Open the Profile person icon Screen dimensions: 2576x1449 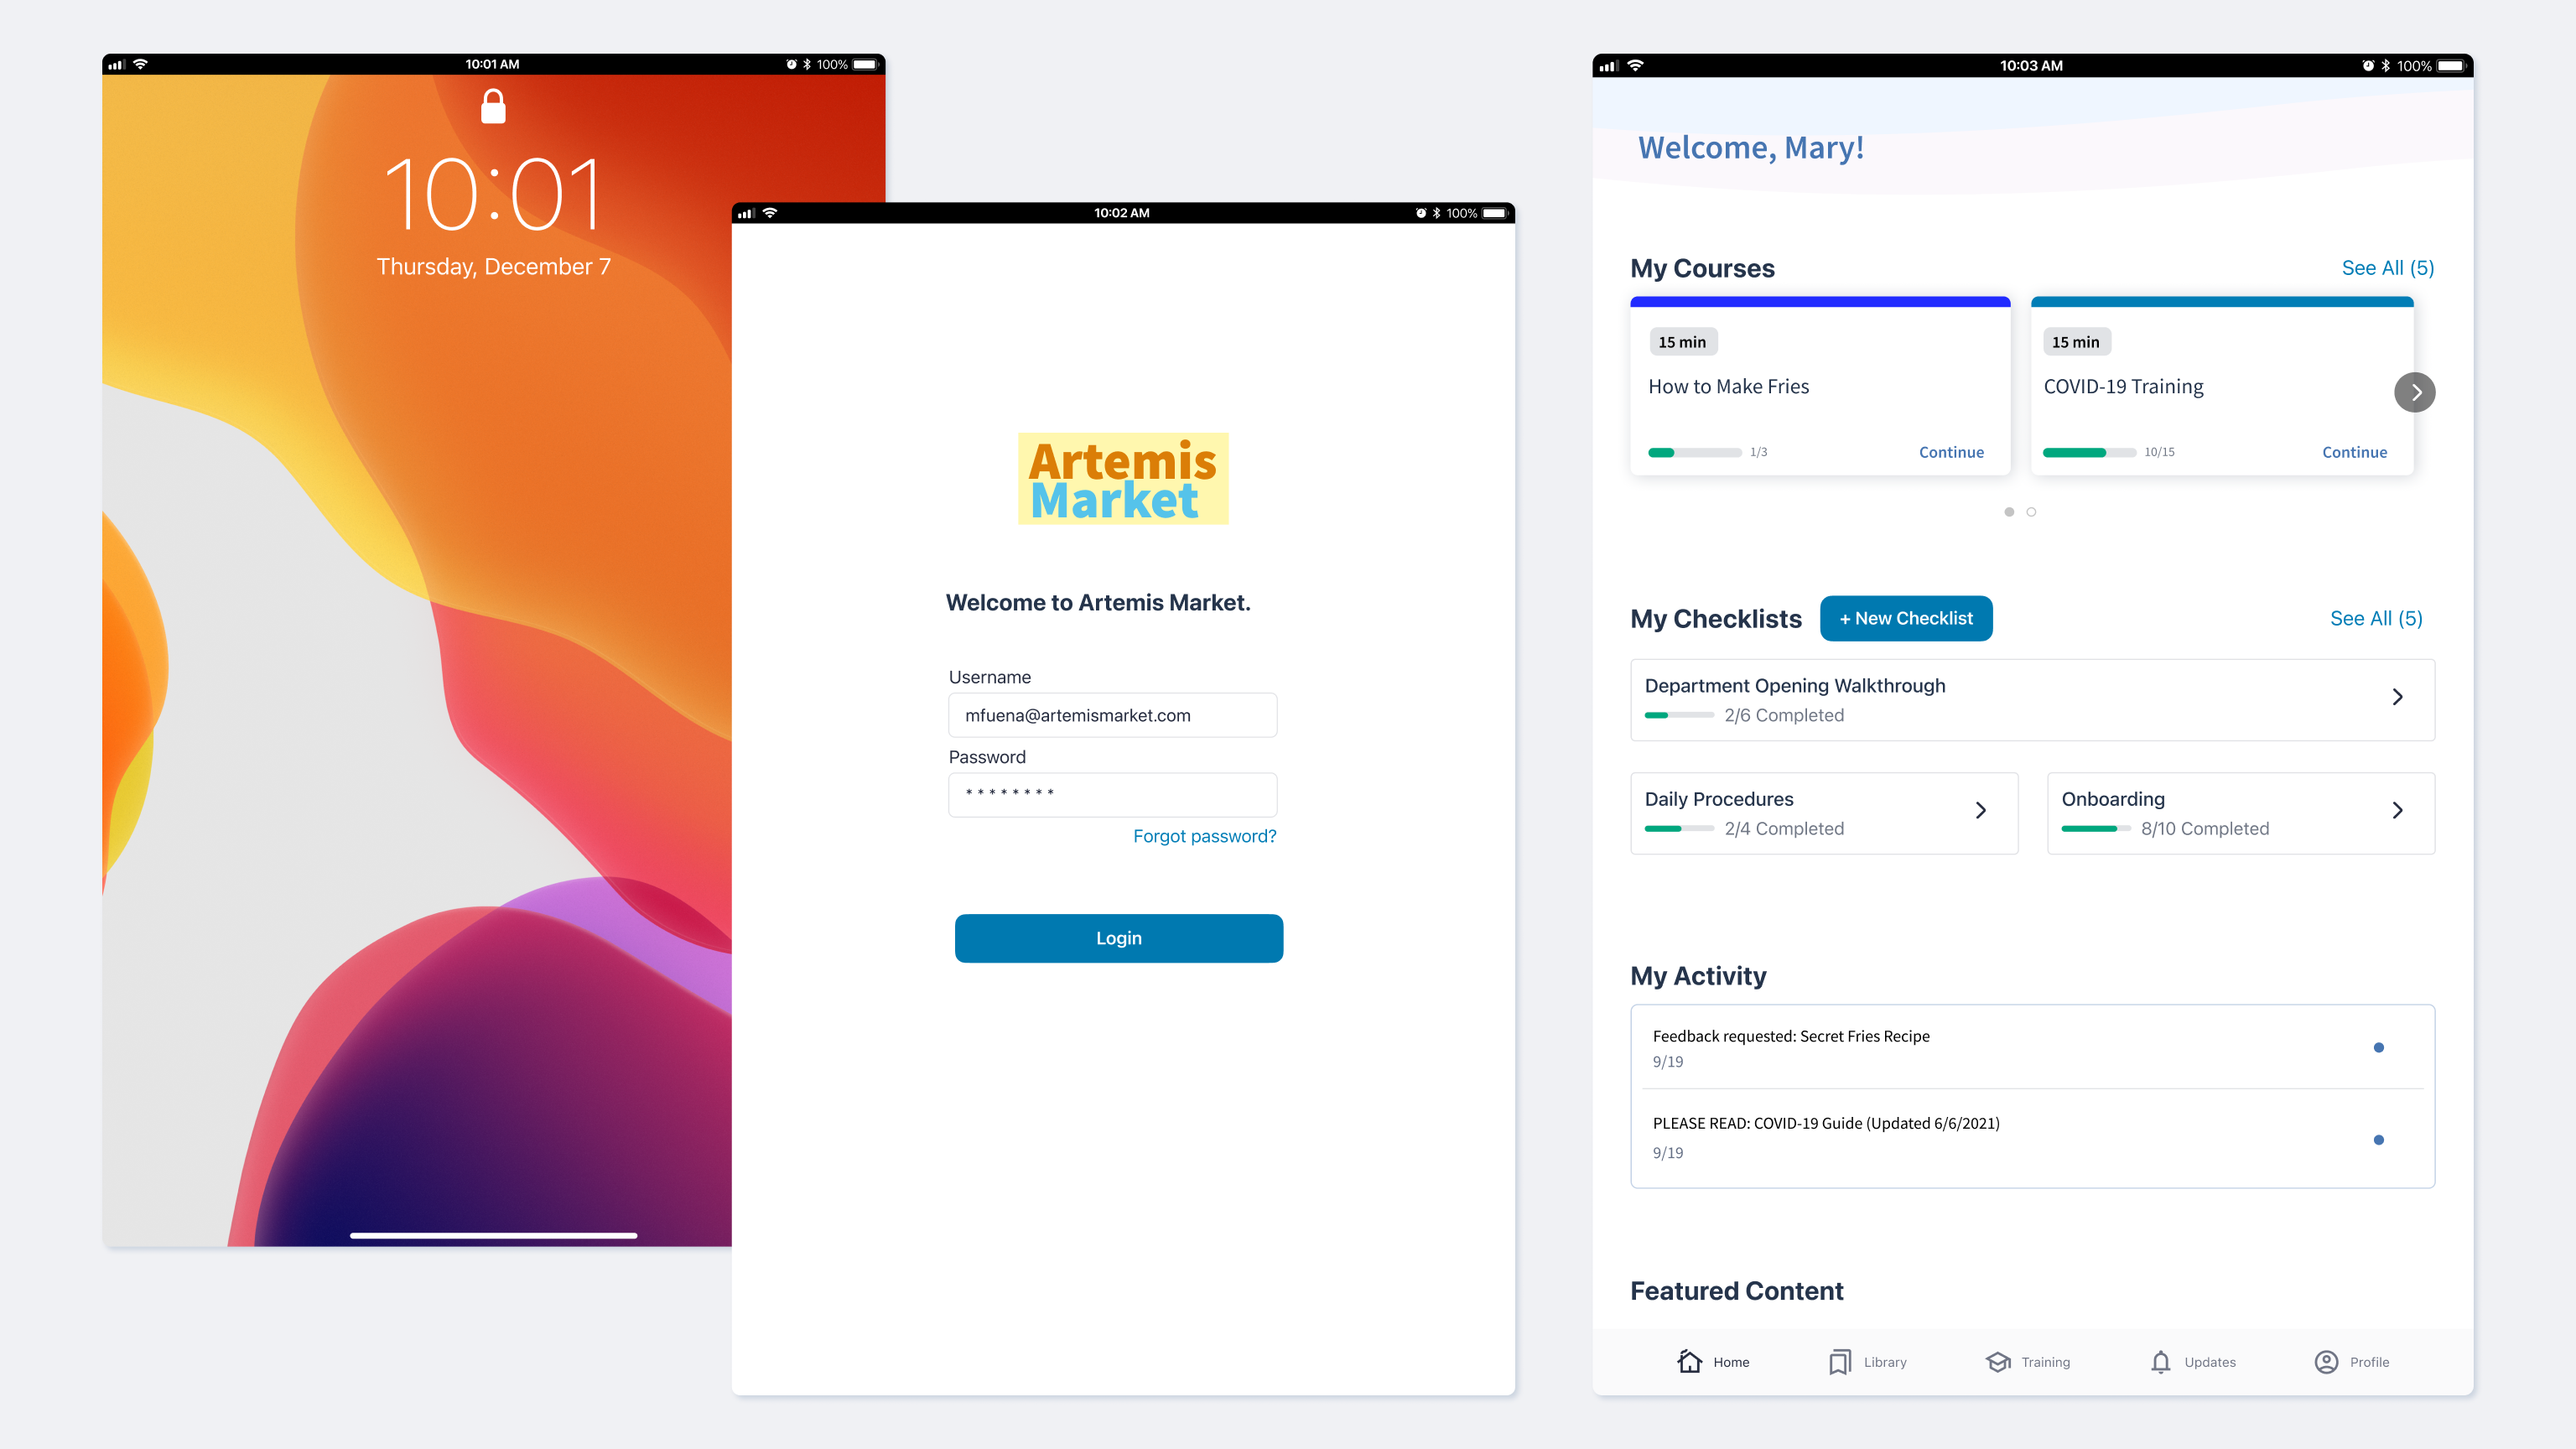coord(2327,1362)
